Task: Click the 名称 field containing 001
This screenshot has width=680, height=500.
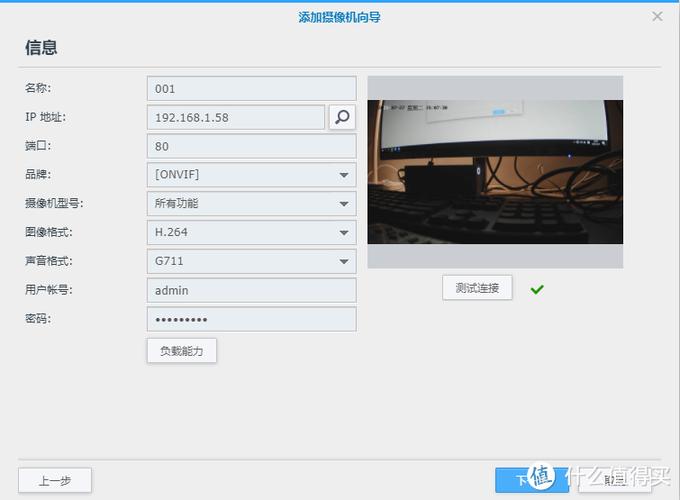Action: coord(252,88)
